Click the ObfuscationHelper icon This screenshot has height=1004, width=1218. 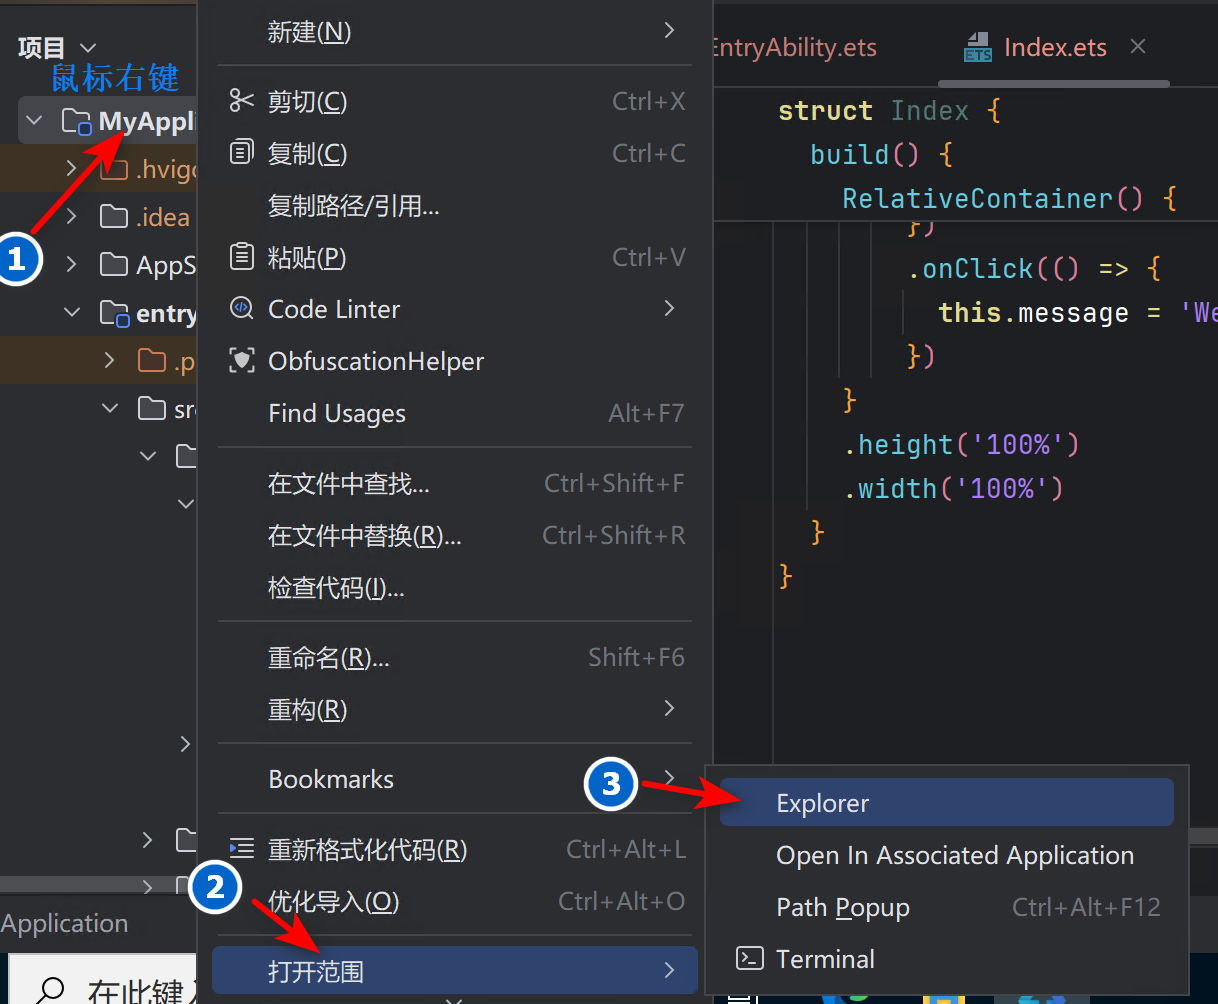[x=242, y=361]
